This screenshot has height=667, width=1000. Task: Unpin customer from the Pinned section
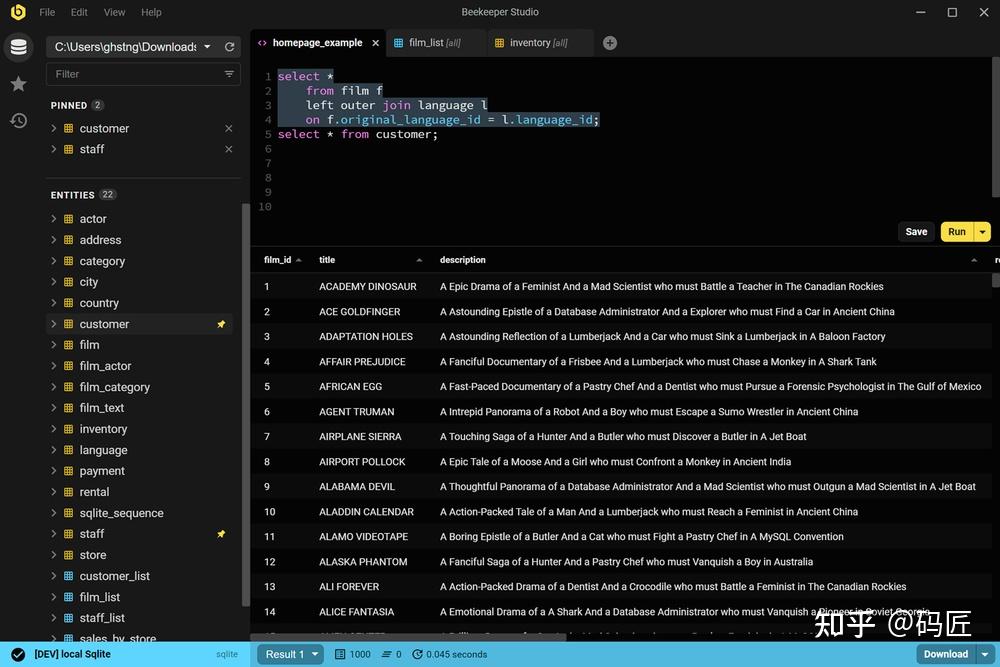pos(228,128)
